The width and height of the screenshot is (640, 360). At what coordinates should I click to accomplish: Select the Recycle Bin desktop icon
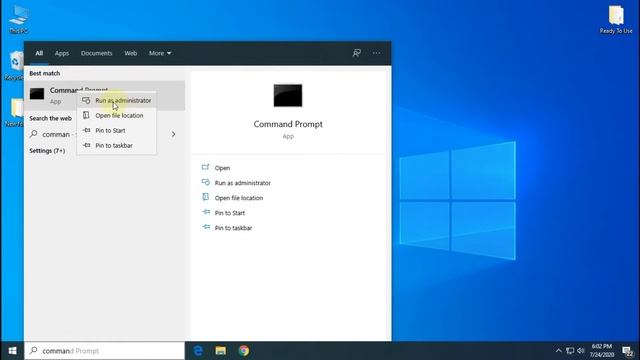click(15, 65)
